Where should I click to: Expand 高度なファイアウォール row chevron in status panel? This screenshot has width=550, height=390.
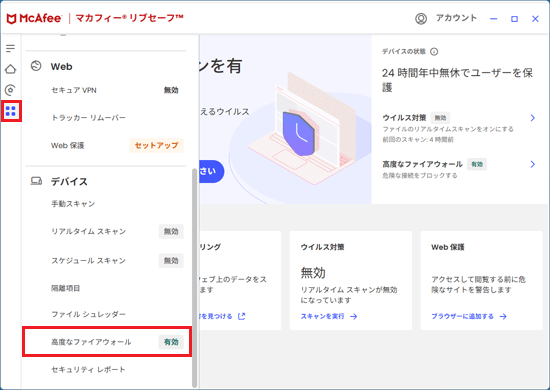tap(532, 164)
